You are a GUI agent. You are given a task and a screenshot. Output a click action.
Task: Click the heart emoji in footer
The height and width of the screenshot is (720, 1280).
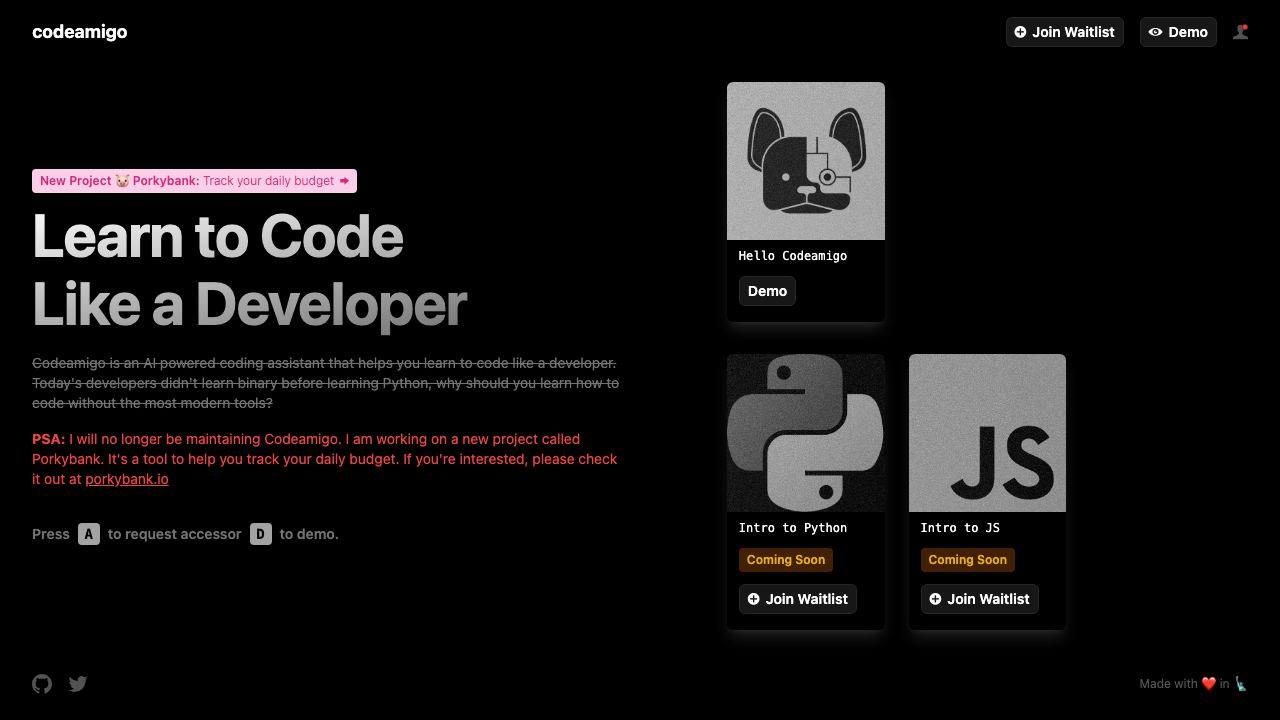pyautogui.click(x=1209, y=684)
